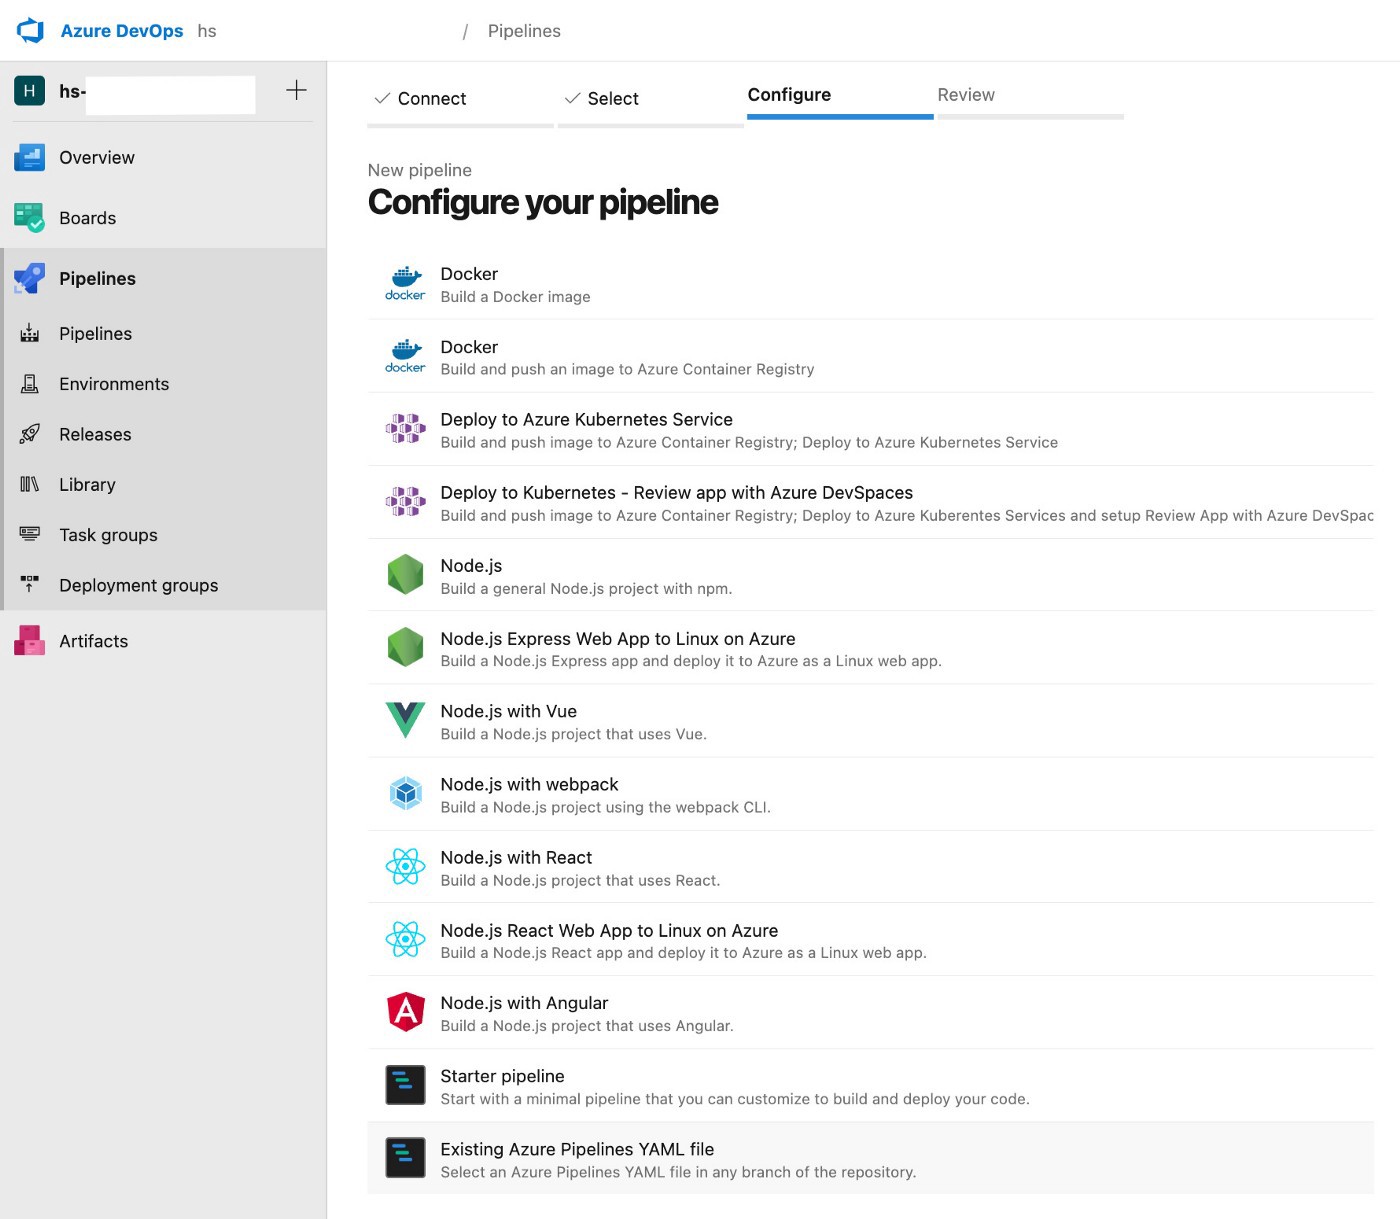Choose Node.js with Angular template
The height and width of the screenshot is (1219, 1400).
click(x=870, y=1013)
